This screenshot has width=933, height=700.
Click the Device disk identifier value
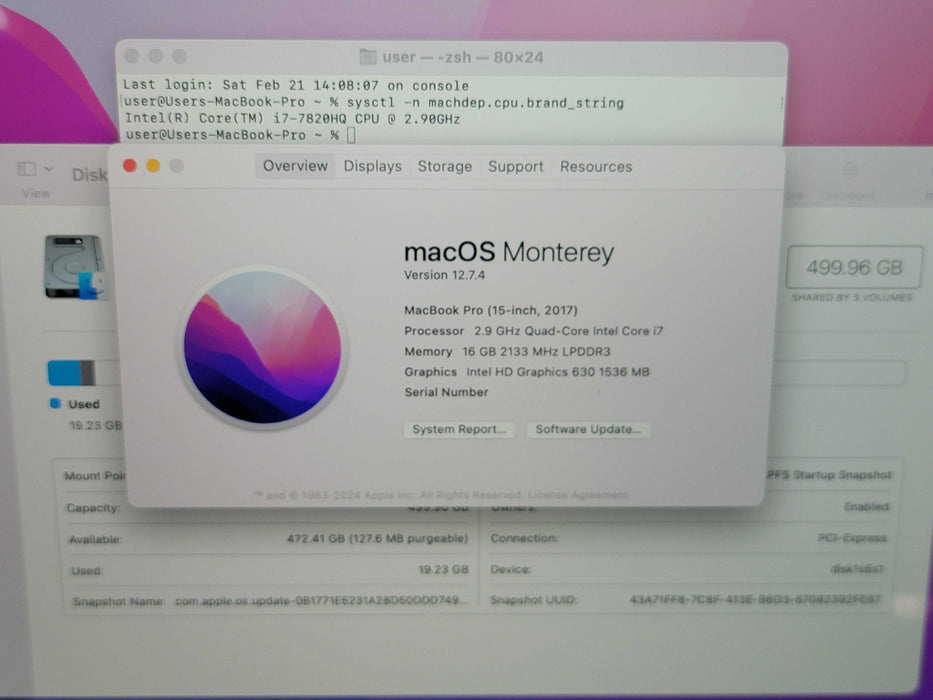857,569
